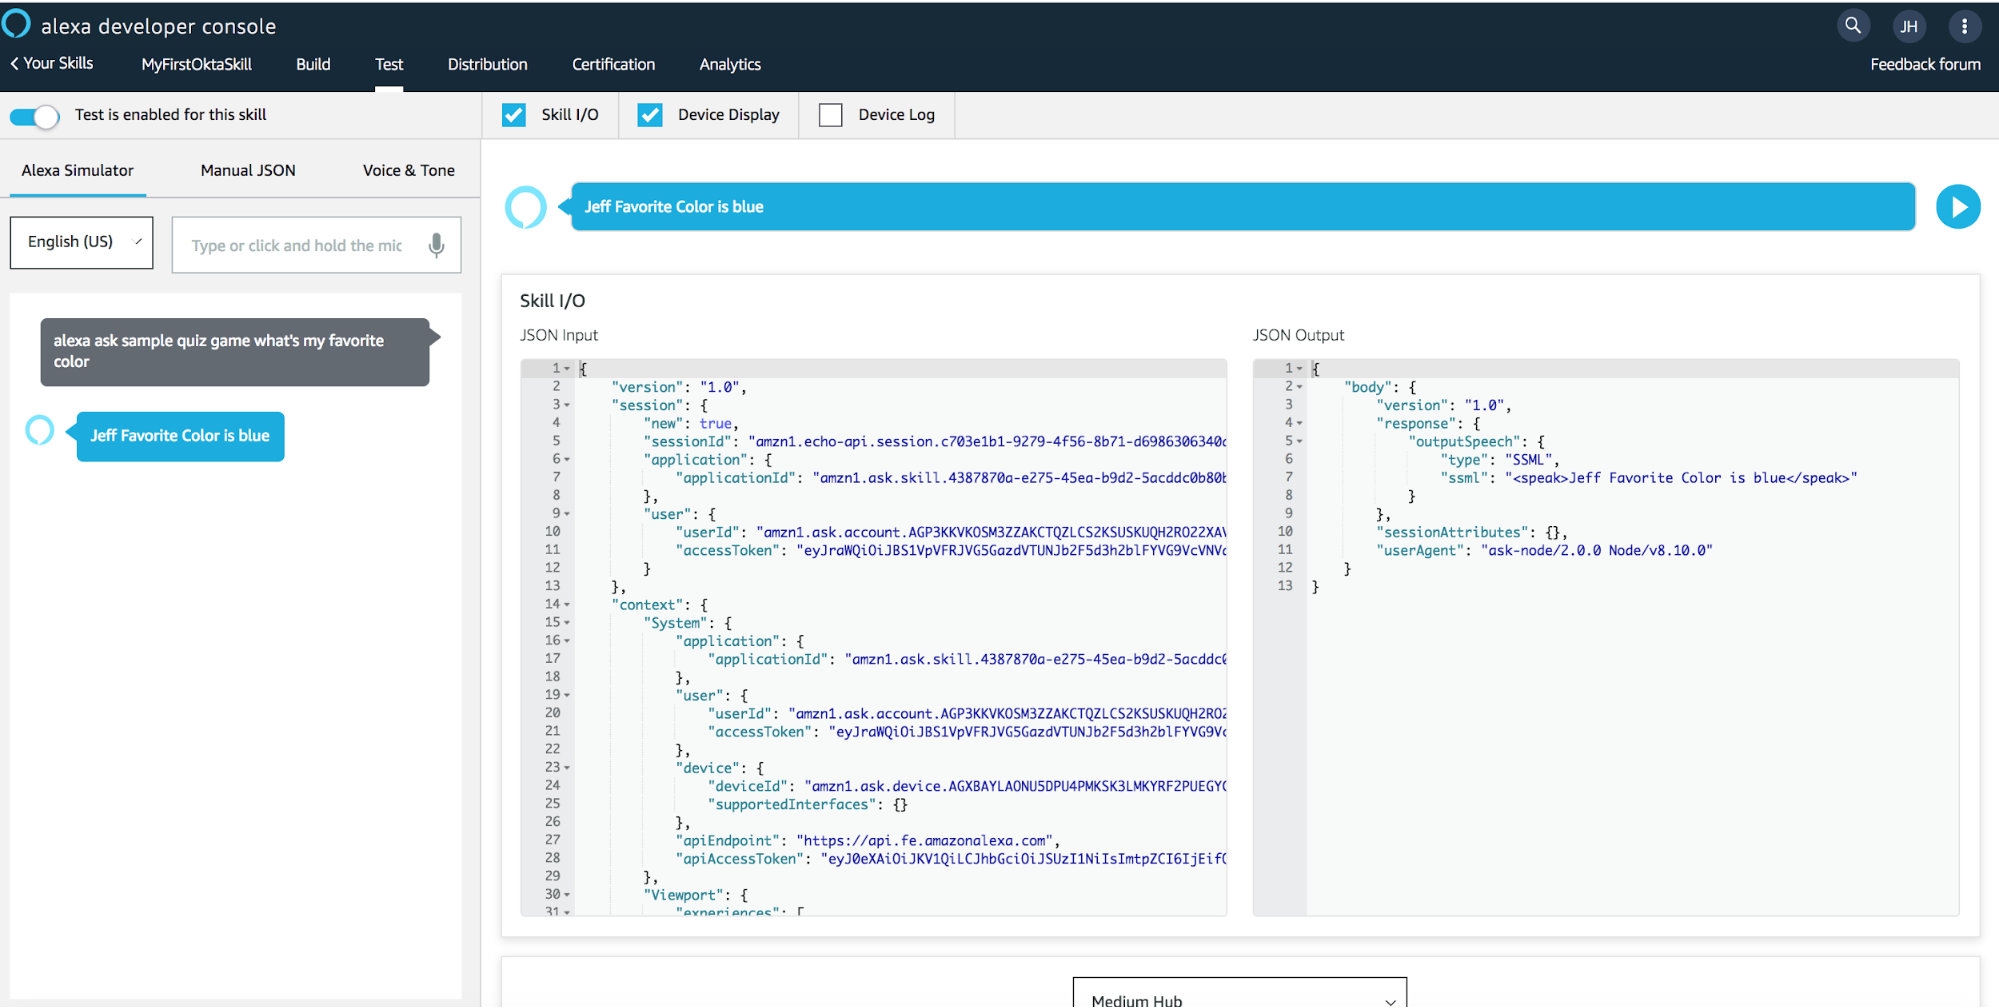1999x1008 pixels.
Task: Open the English (US) language dropdown
Action: click(82, 243)
